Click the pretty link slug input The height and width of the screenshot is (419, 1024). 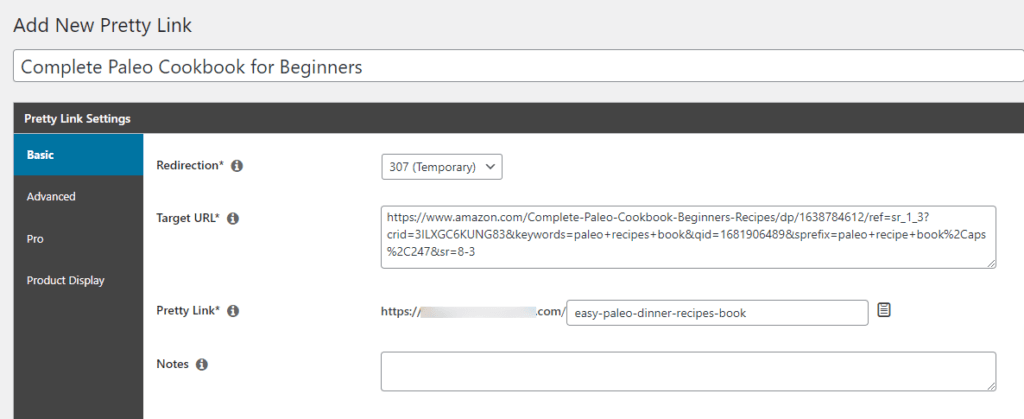coord(717,313)
